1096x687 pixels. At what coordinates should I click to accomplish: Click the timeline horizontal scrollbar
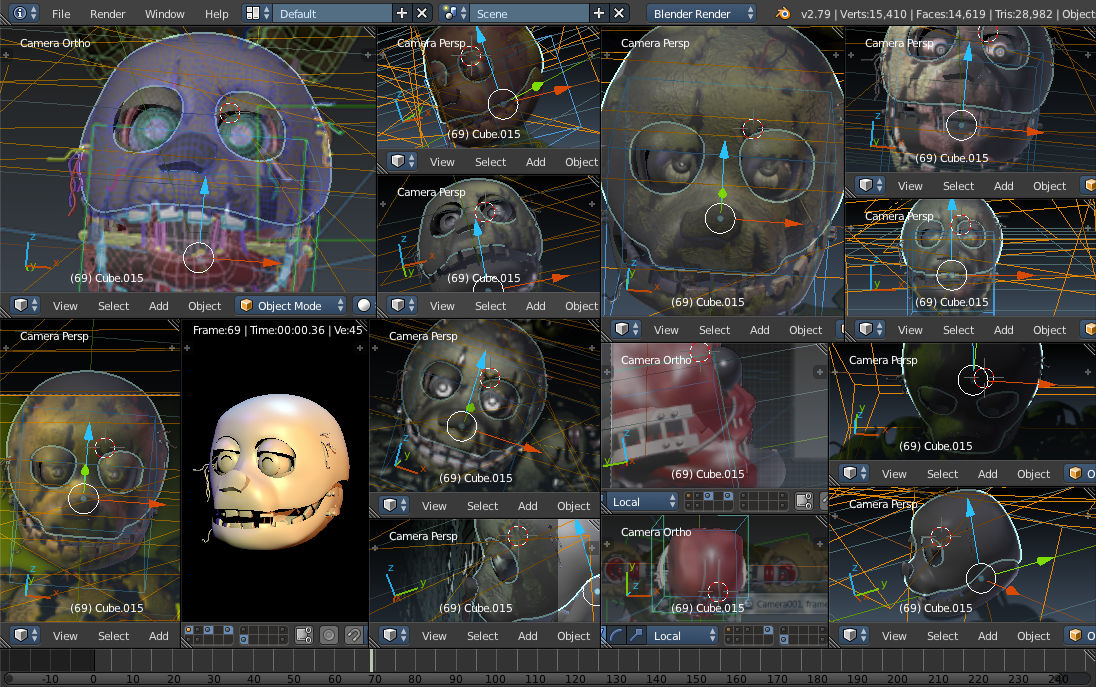[548, 679]
